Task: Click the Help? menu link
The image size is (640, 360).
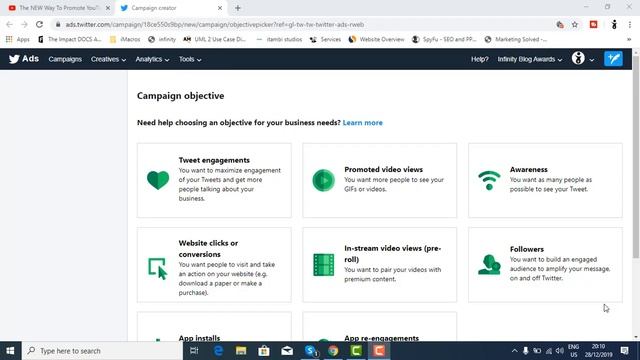Action: click(480, 59)
